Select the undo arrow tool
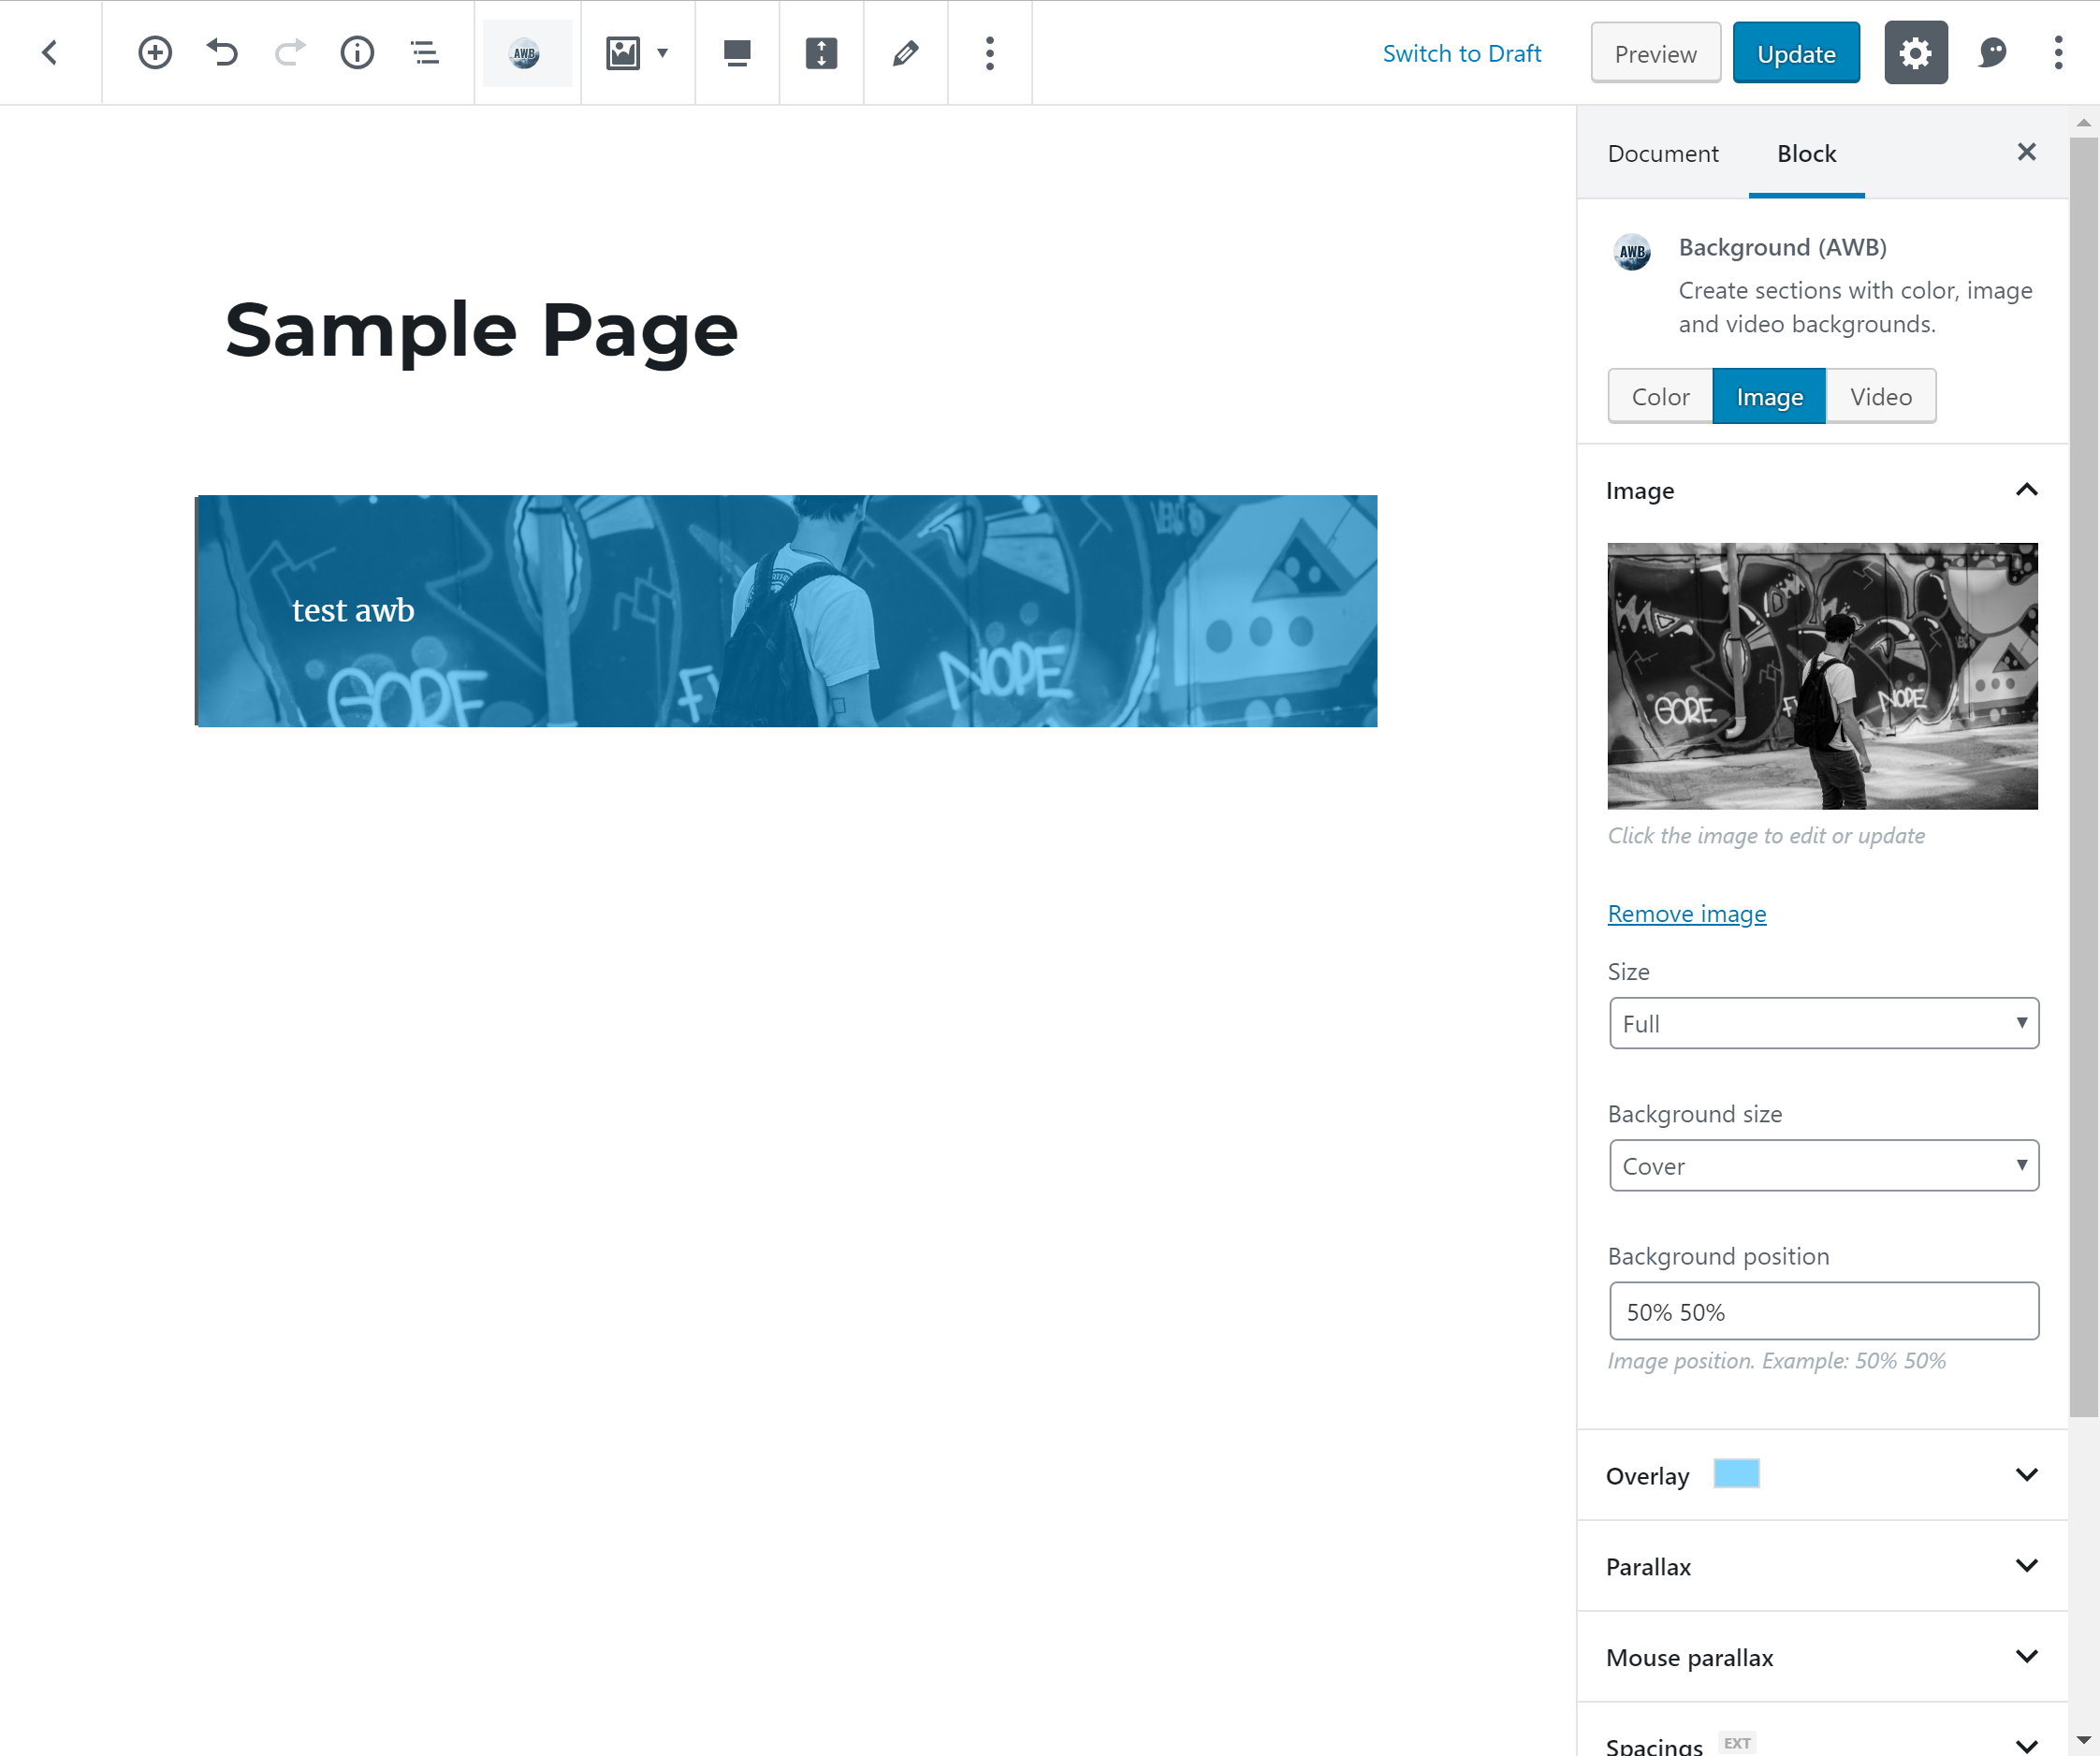Screen dimensions: 2100x1756 222,52
